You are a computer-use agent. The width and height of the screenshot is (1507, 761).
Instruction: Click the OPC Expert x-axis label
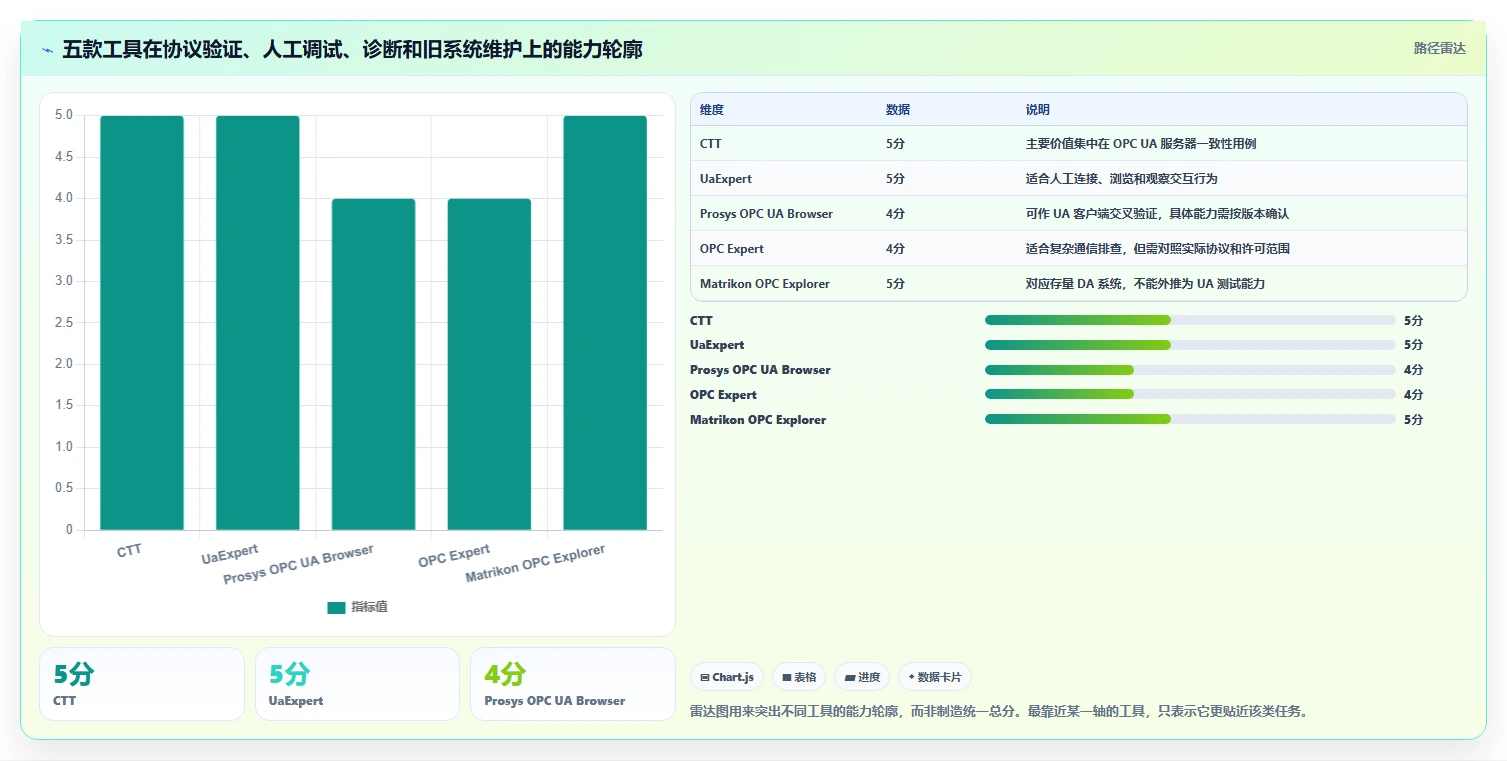(x=454, y=555)
